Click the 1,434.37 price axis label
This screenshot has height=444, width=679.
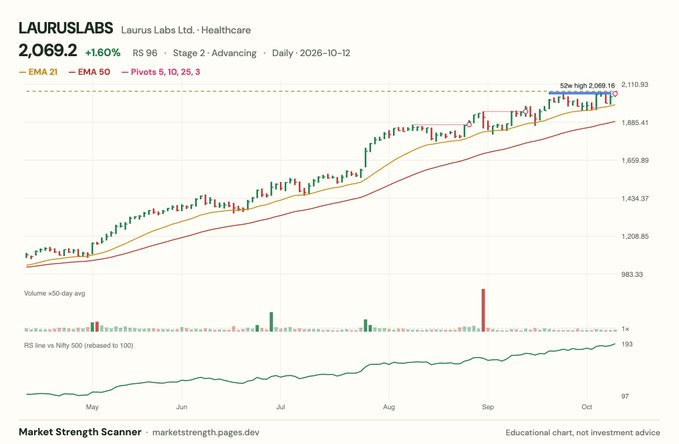tap(635, 198)
